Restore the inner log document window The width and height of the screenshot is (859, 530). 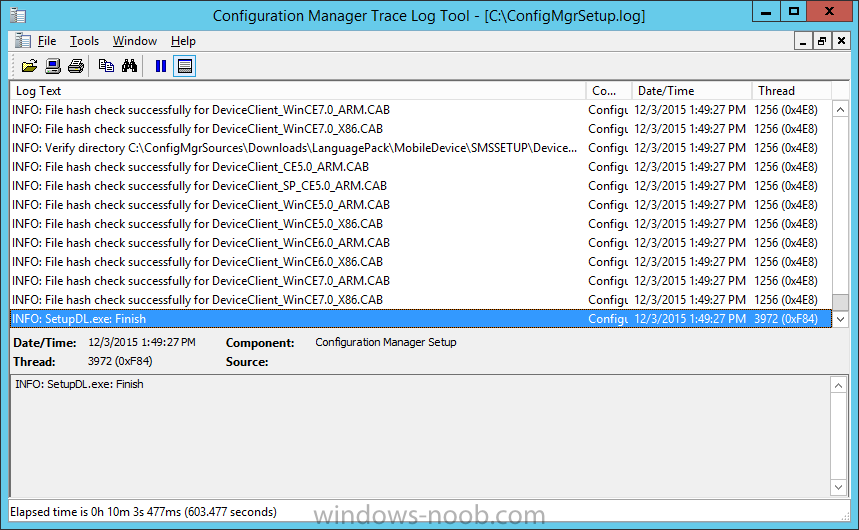pyautogui.click(x=822, y=41)
